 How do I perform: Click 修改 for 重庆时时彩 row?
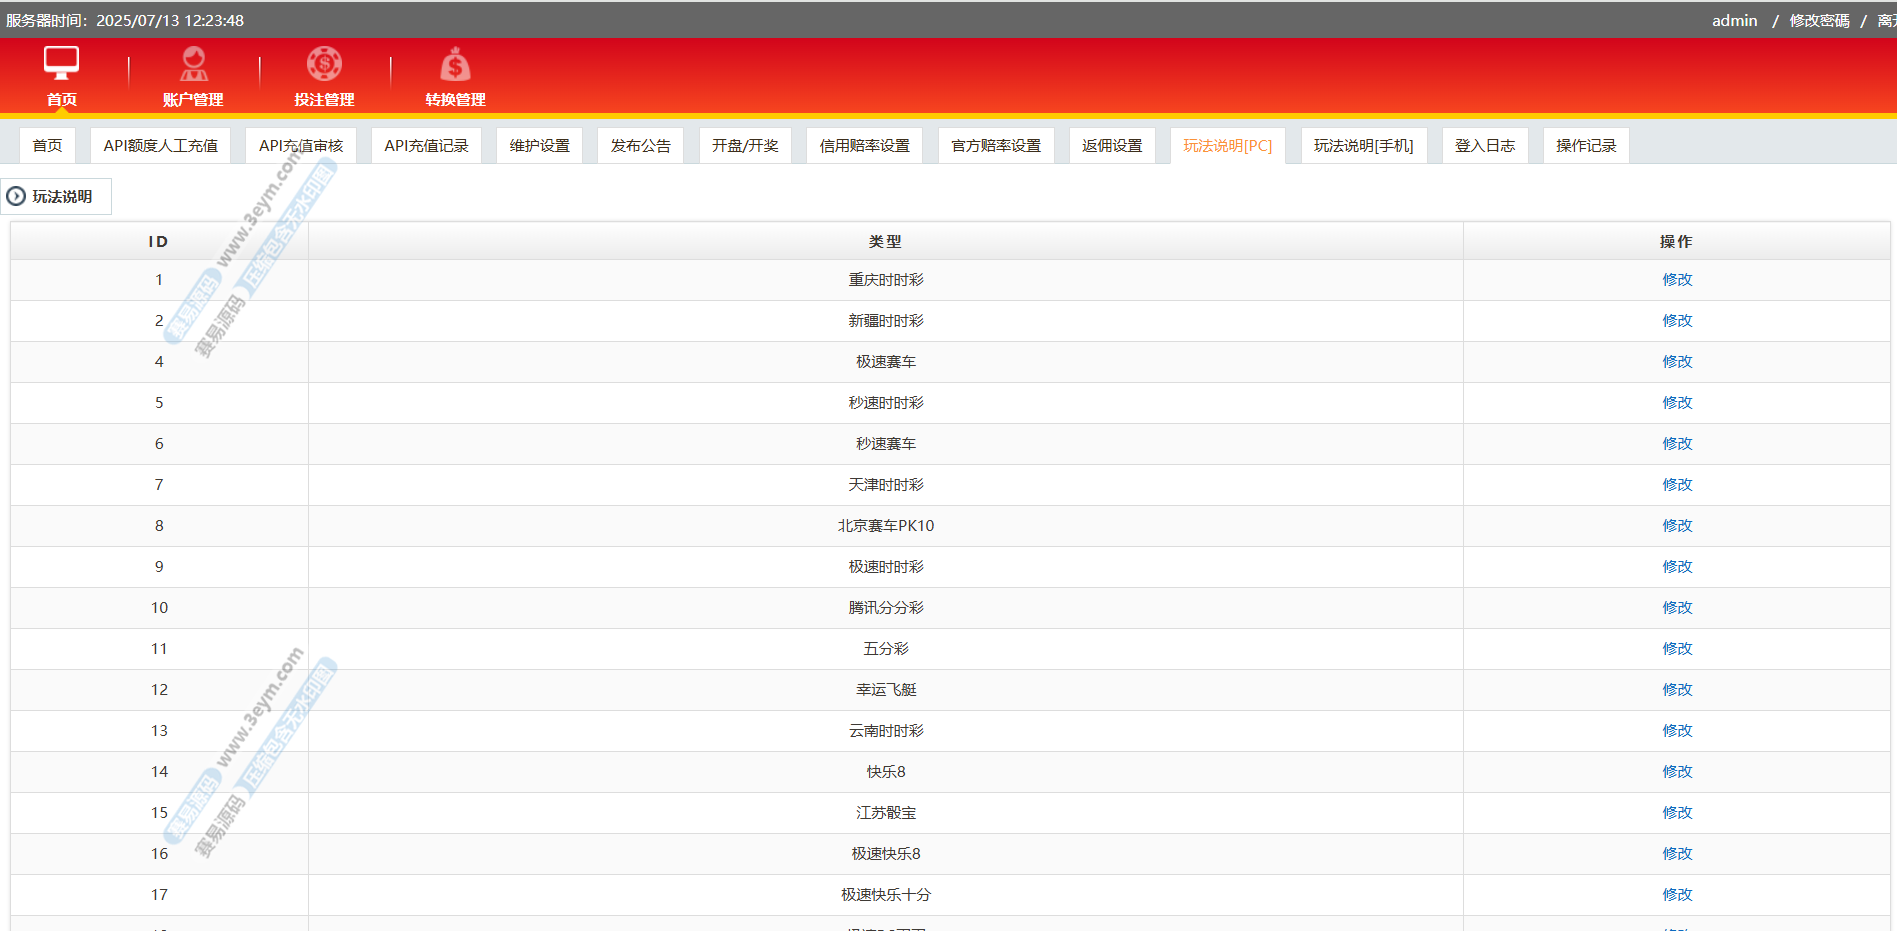coord(1677,280)
